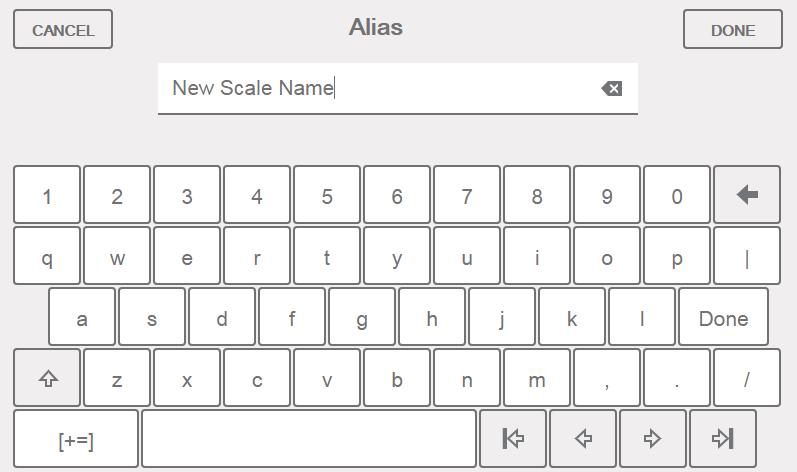Tap the forward slash key
This screenshot has height=472, width=797.
pos(747,377)
